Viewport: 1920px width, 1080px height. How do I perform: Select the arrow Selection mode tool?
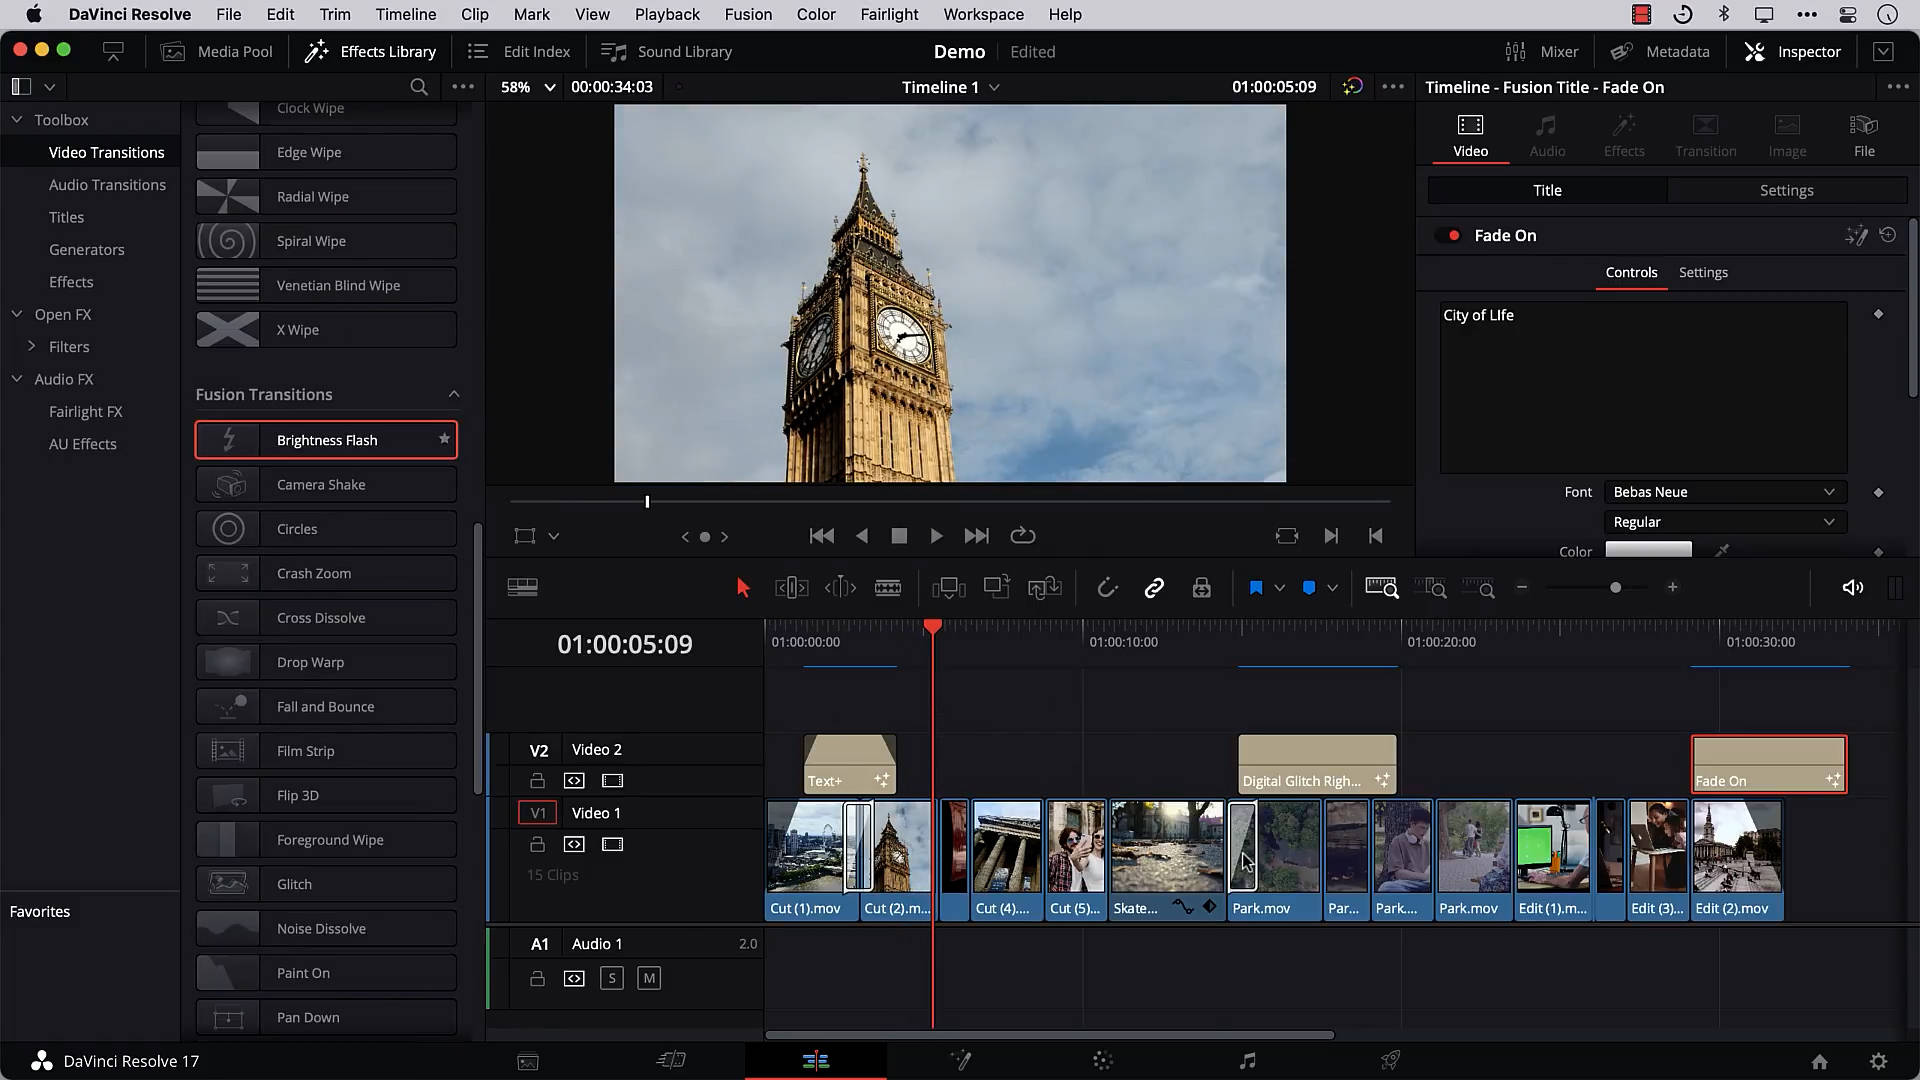743,588
